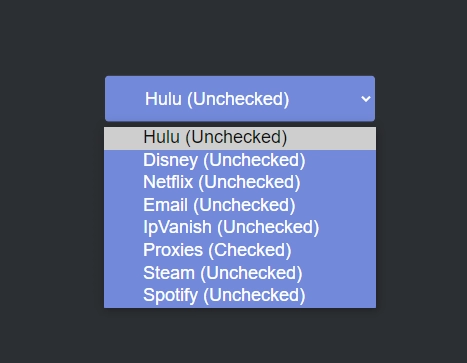Image resolution: width=467 pixels, height=363 pixels.
Task: Choose Disney (Unchecked) from the list
Action: [240, 160]
